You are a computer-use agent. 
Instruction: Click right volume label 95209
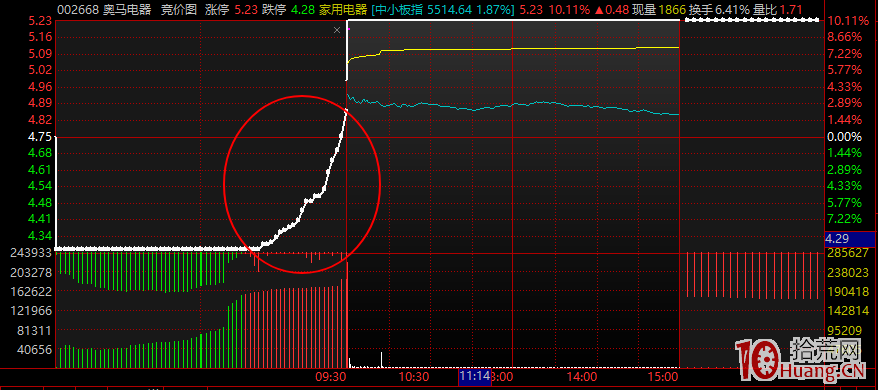point(844,330)
